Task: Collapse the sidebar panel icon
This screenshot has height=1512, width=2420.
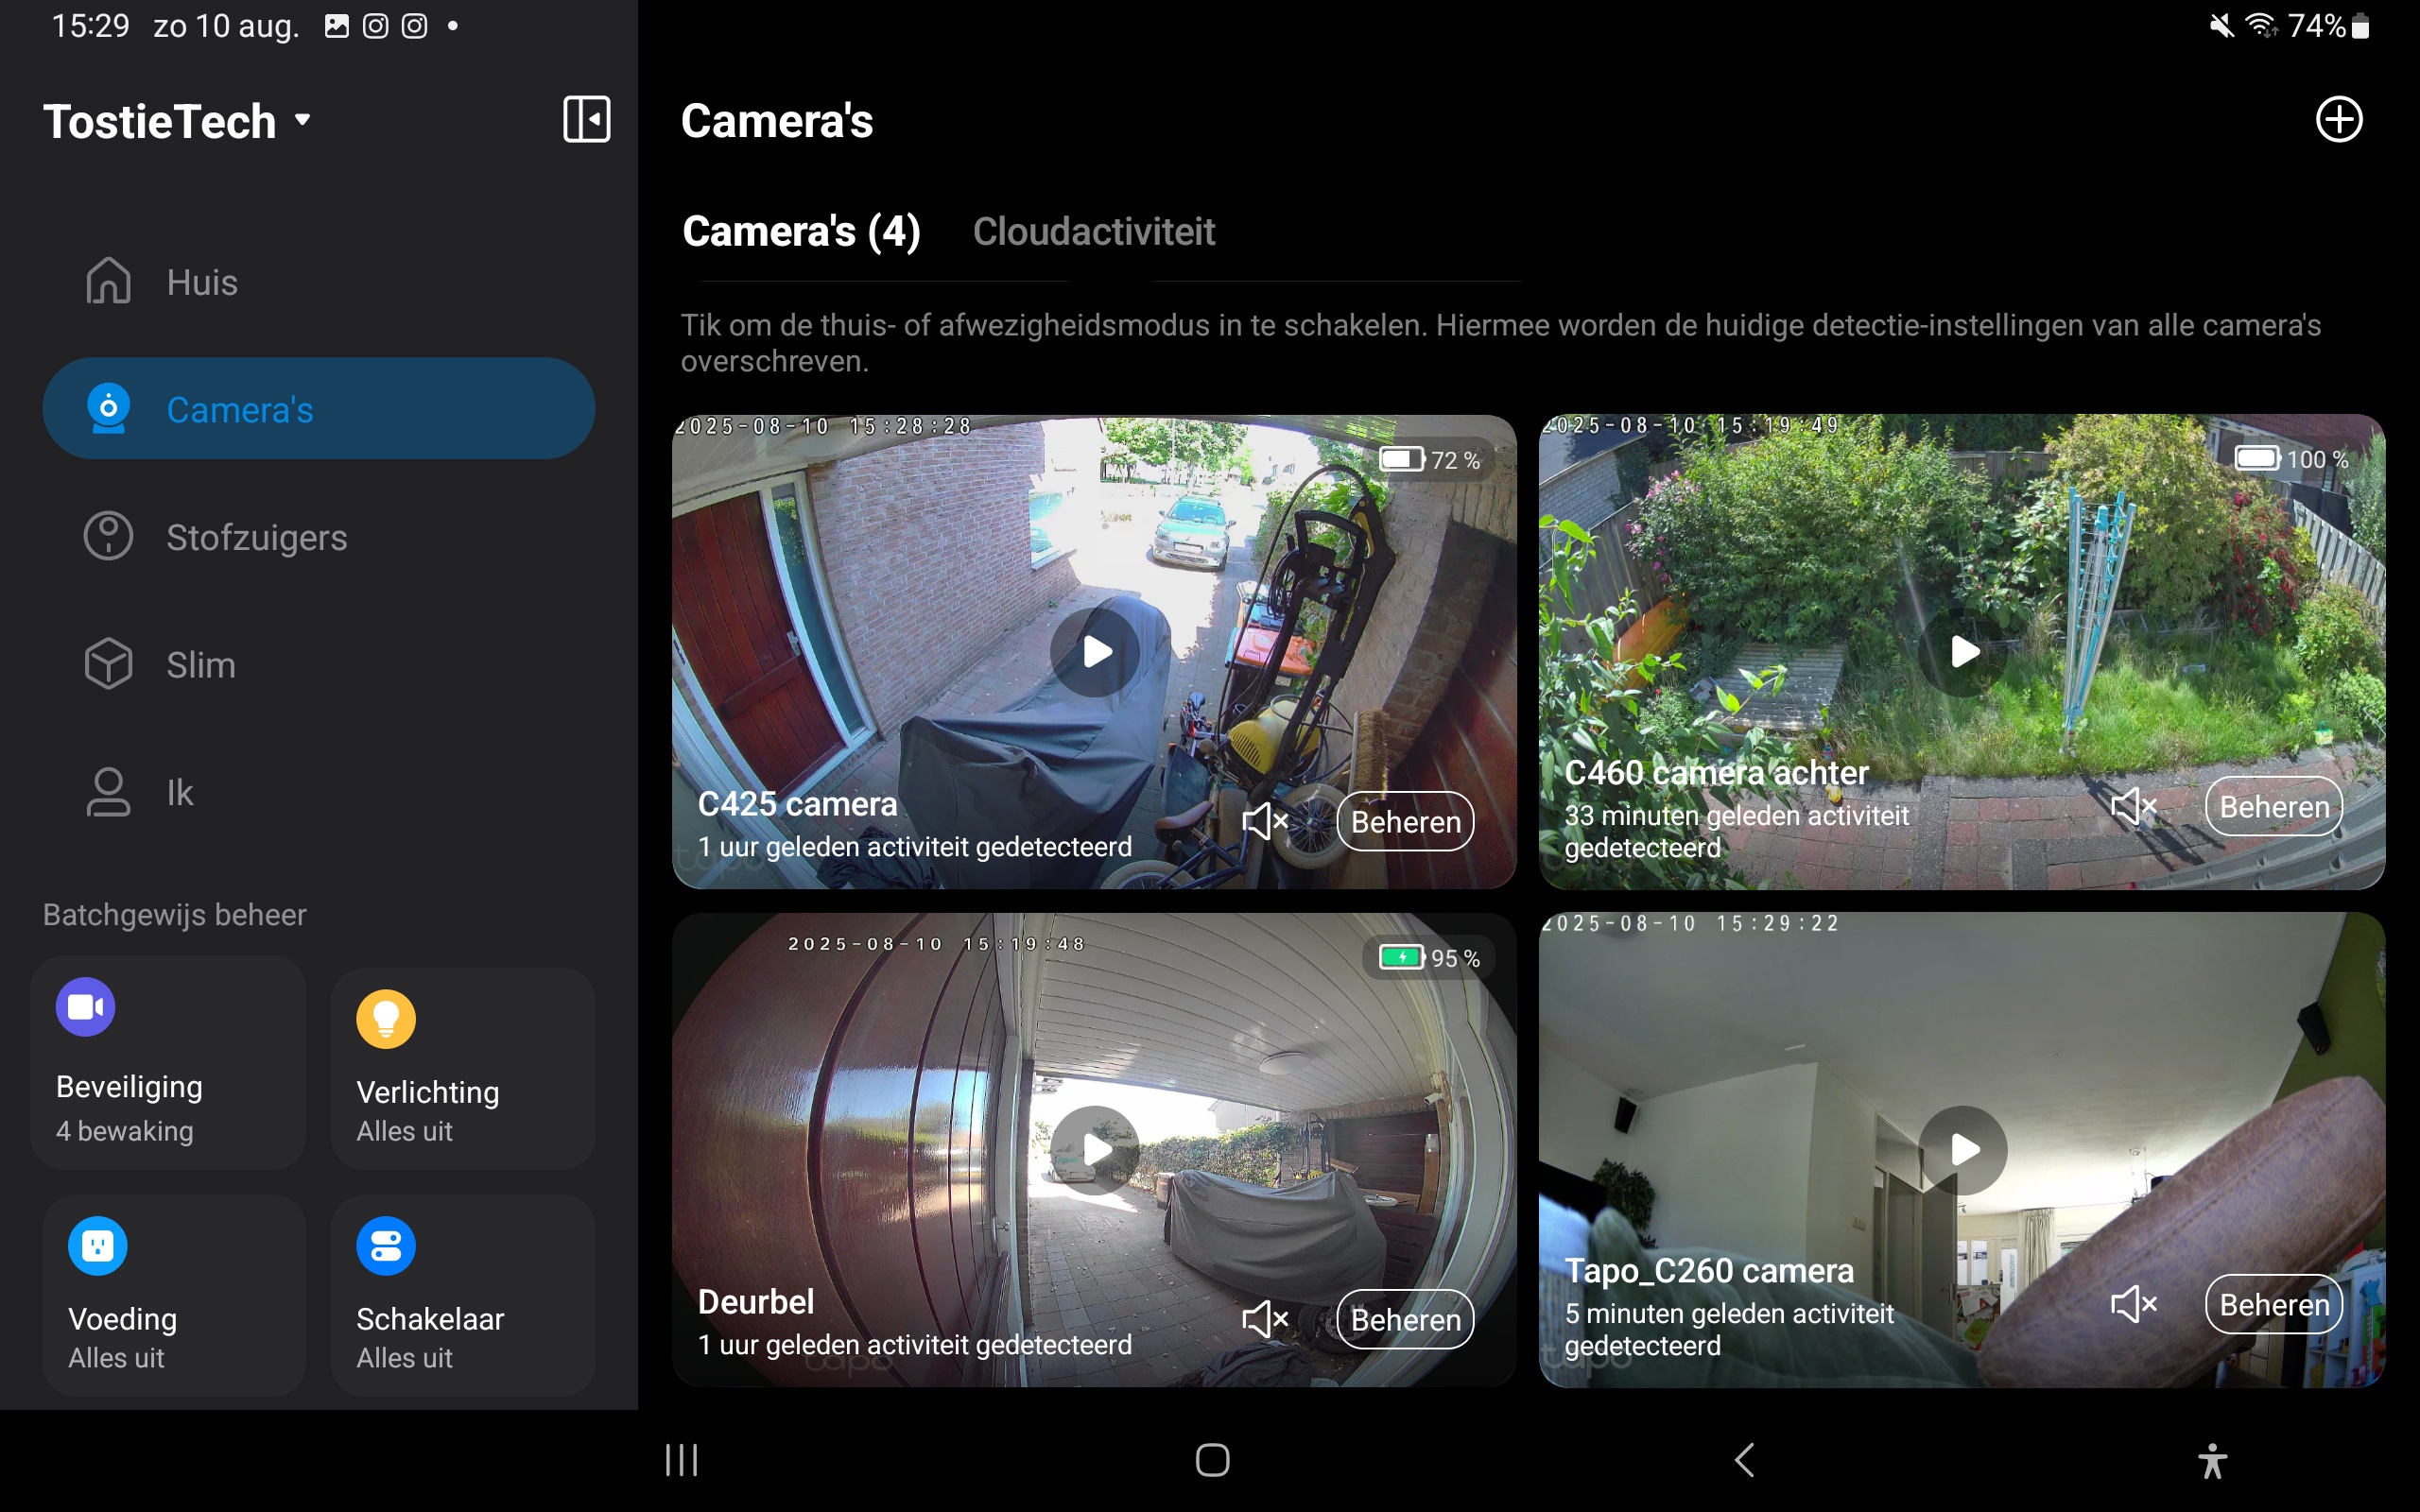Action: [x=586, y=120]
